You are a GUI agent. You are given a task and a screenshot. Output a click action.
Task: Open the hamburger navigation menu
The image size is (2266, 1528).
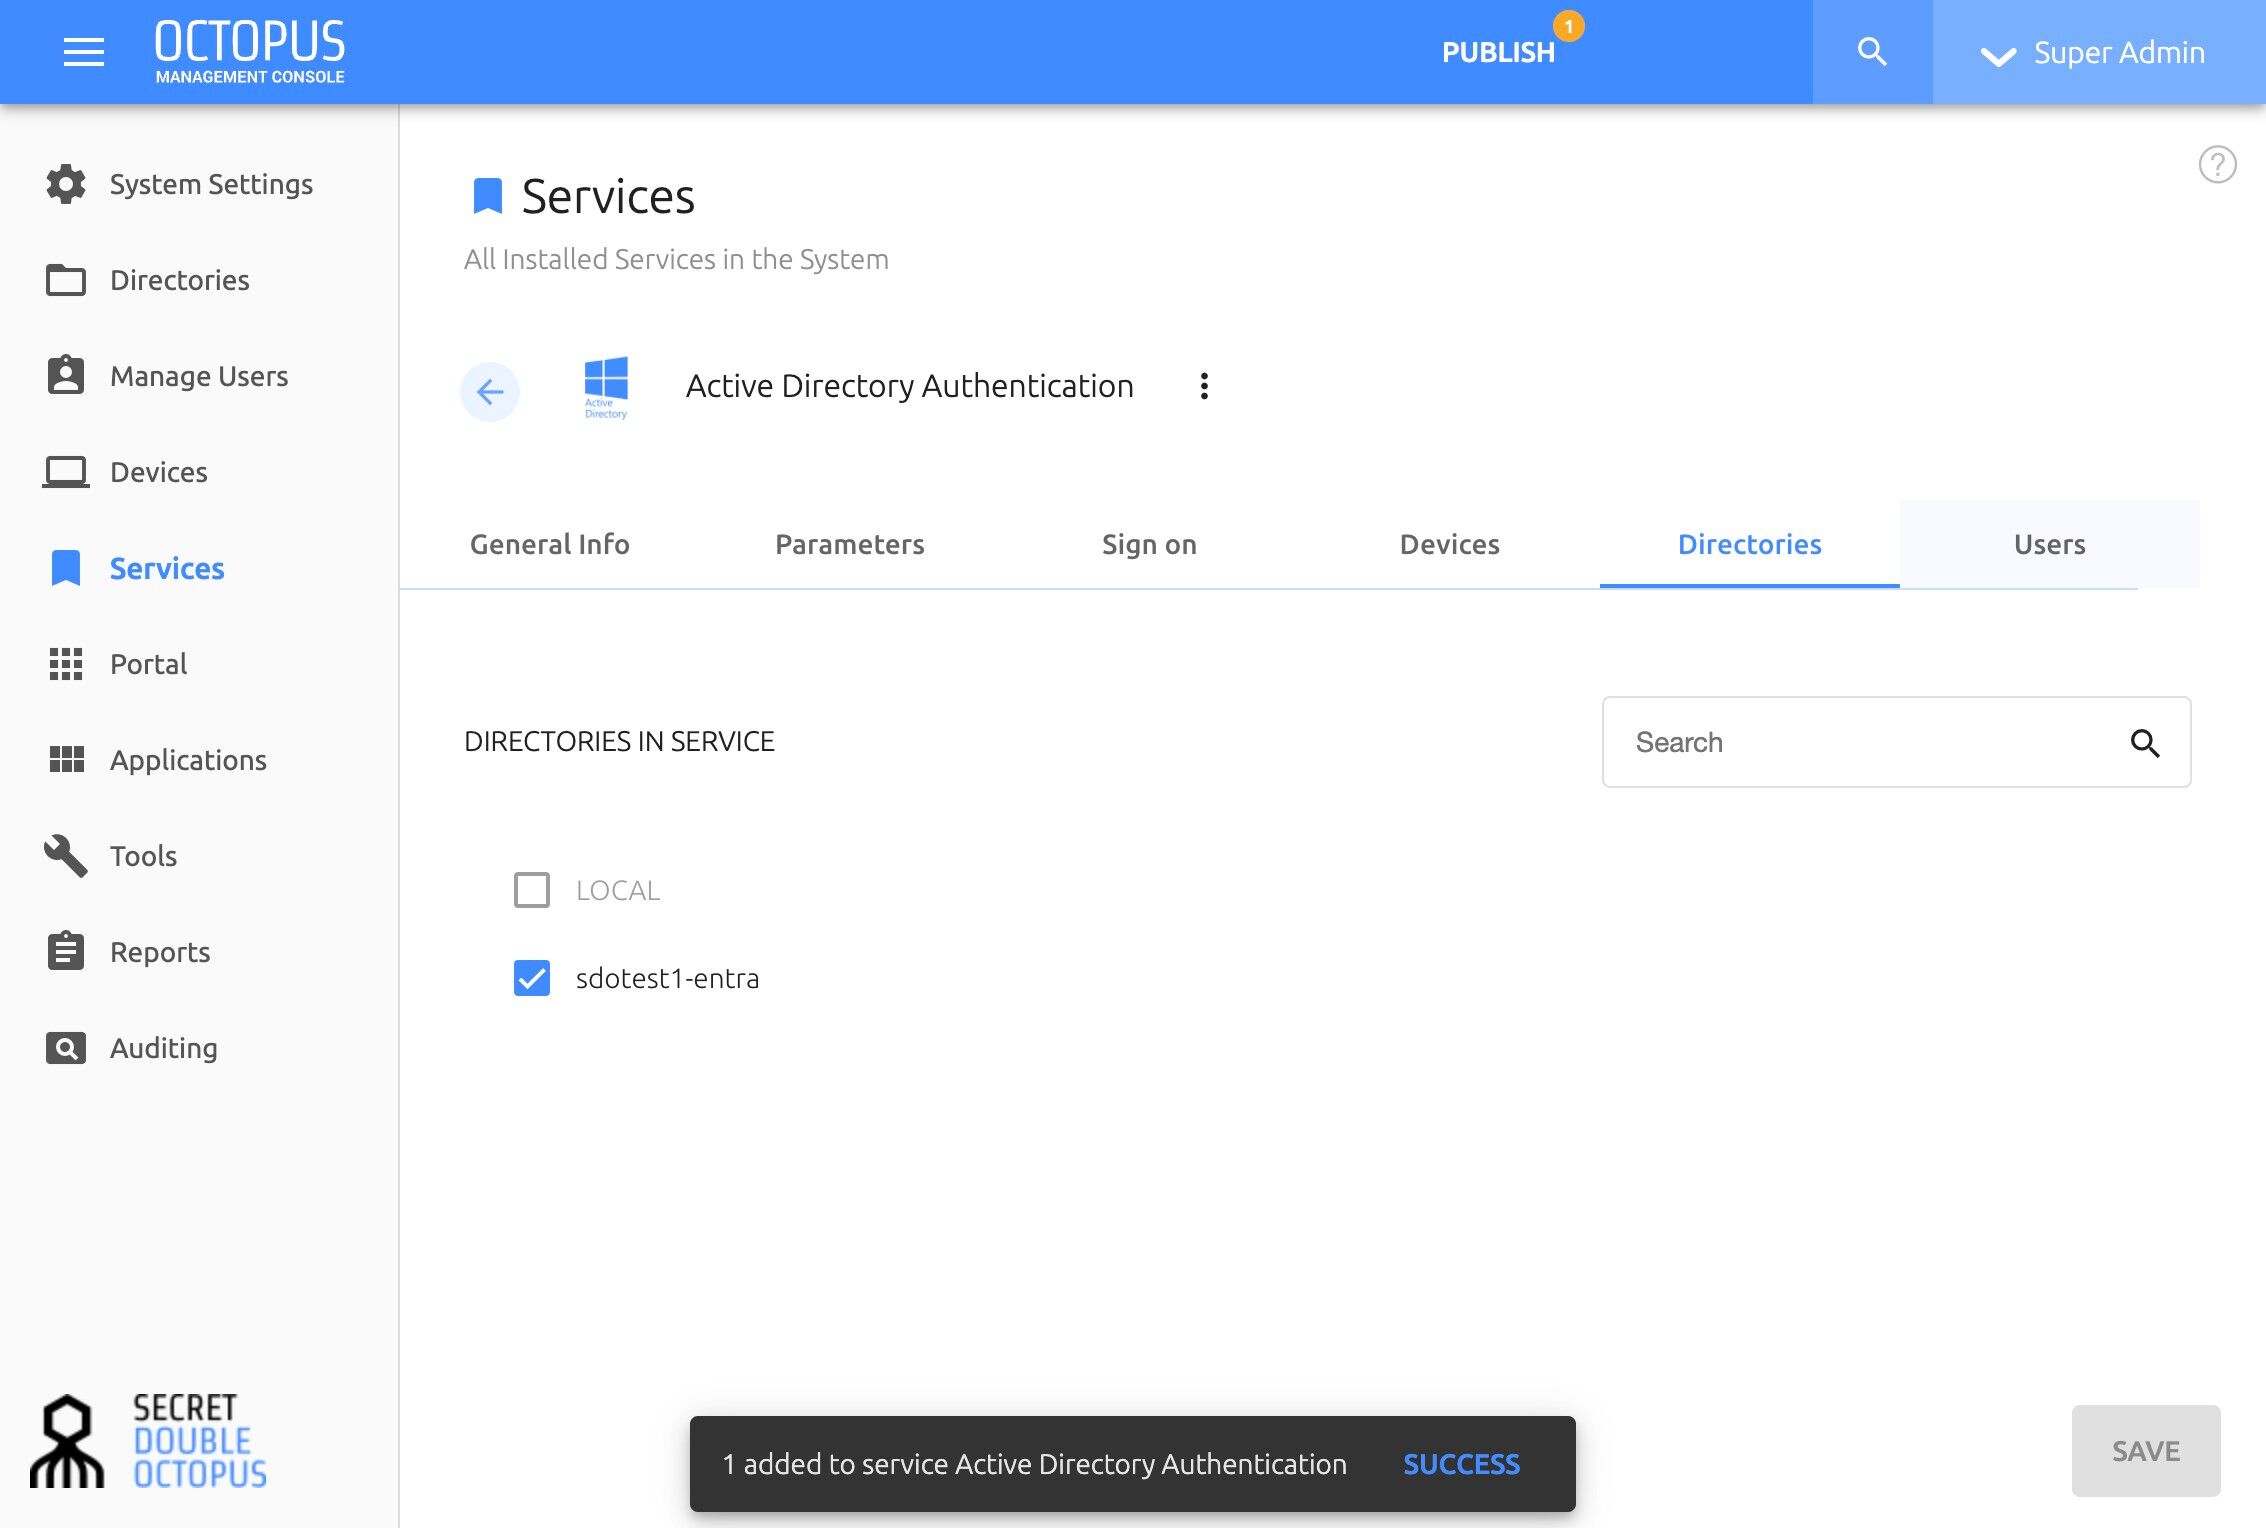84,52
